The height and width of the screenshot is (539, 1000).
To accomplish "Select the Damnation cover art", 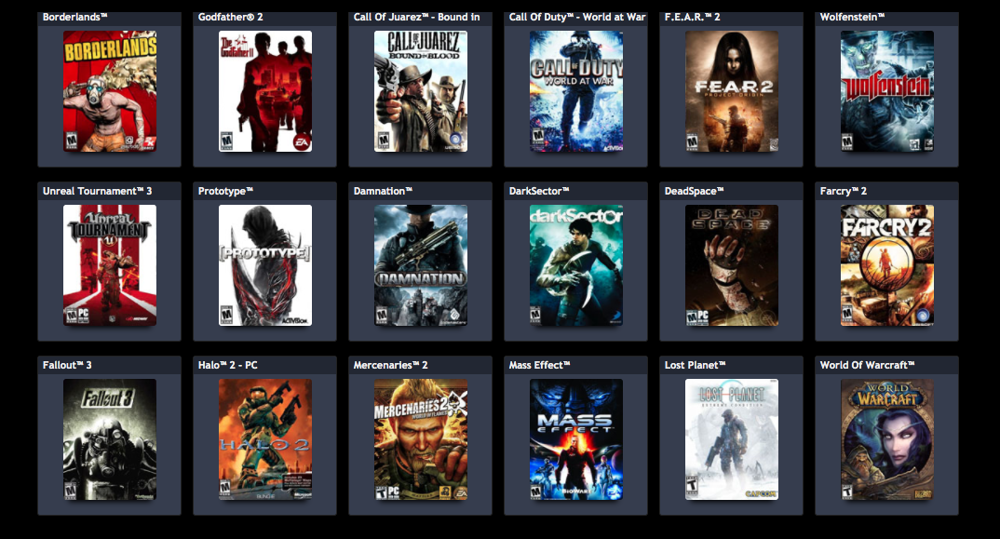I will coord(420,265).
